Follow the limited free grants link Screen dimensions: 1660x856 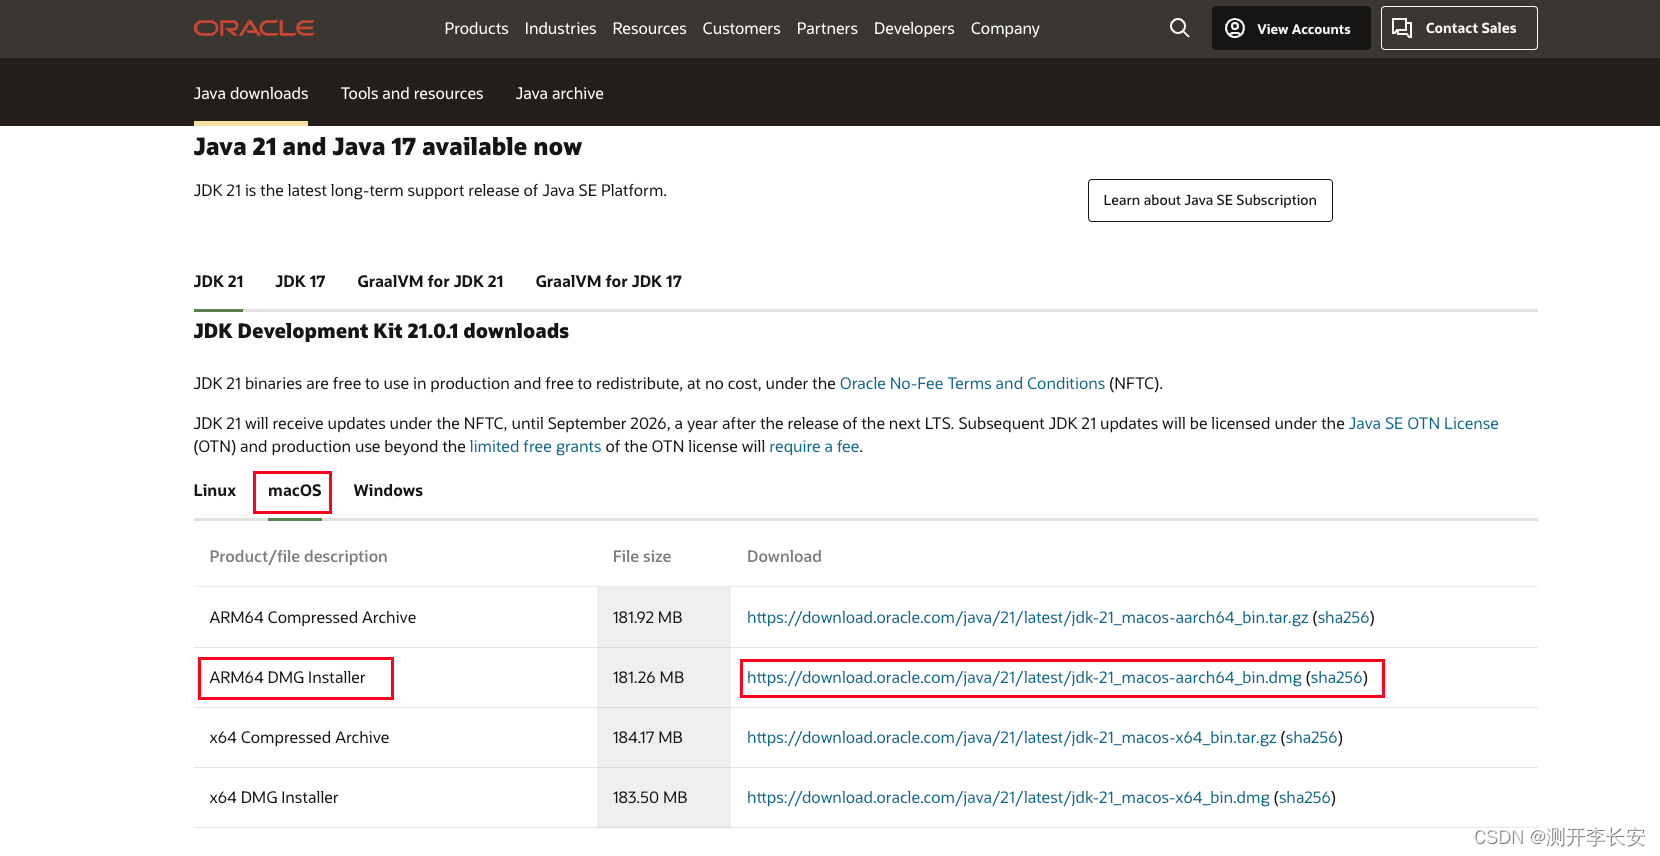click(x=535, y=446)
